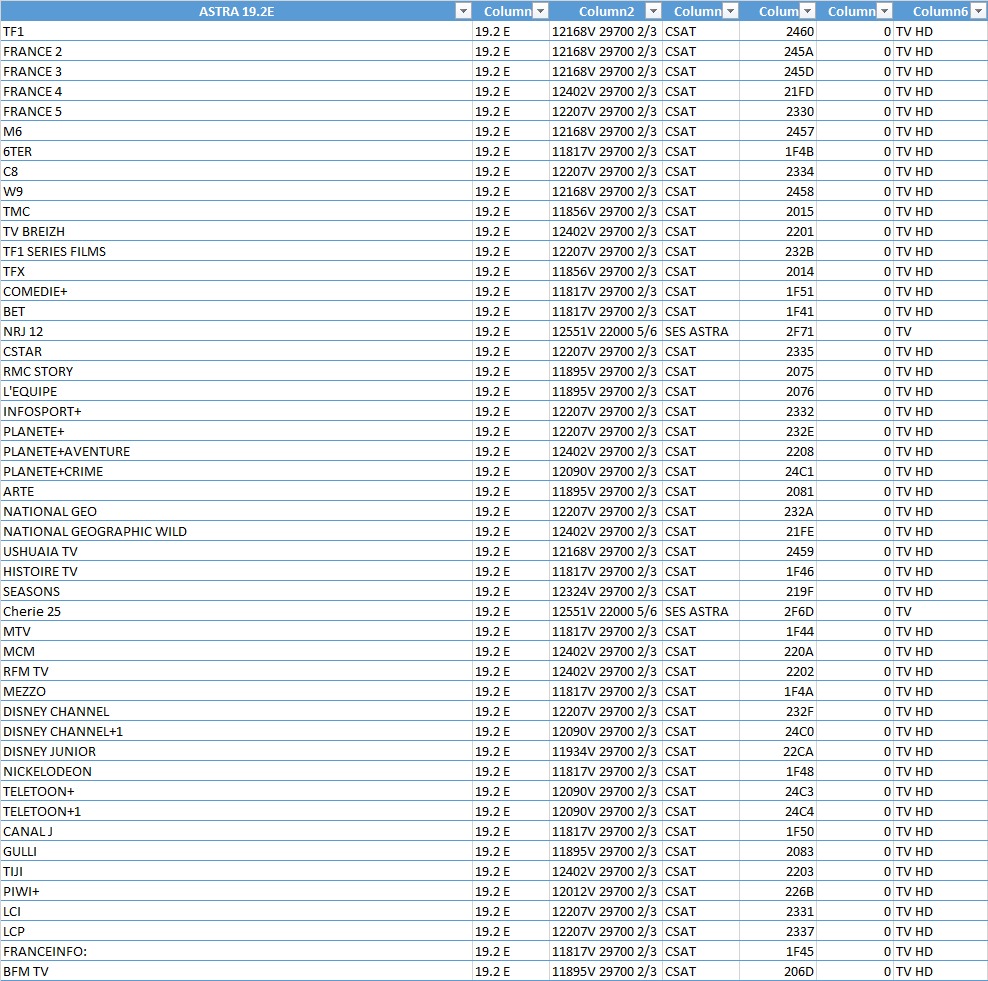Open the Column6 filter dropdown
988x981 pixels.
coord(980,11)
